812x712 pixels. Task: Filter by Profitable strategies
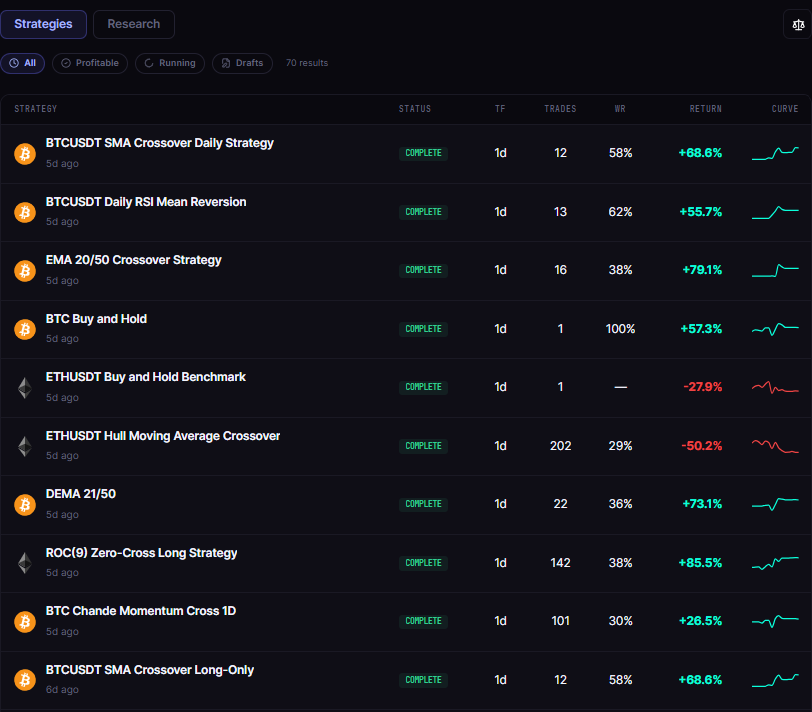tap(90, 63)
